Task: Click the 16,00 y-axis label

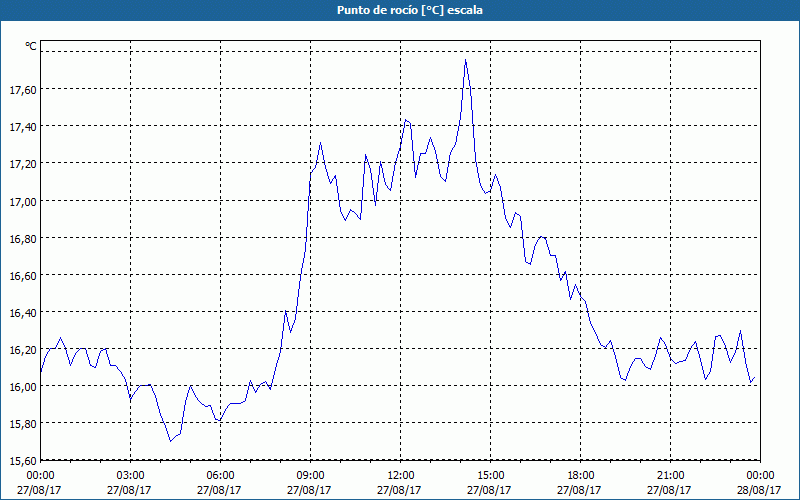Action: [x=23, y=387]
